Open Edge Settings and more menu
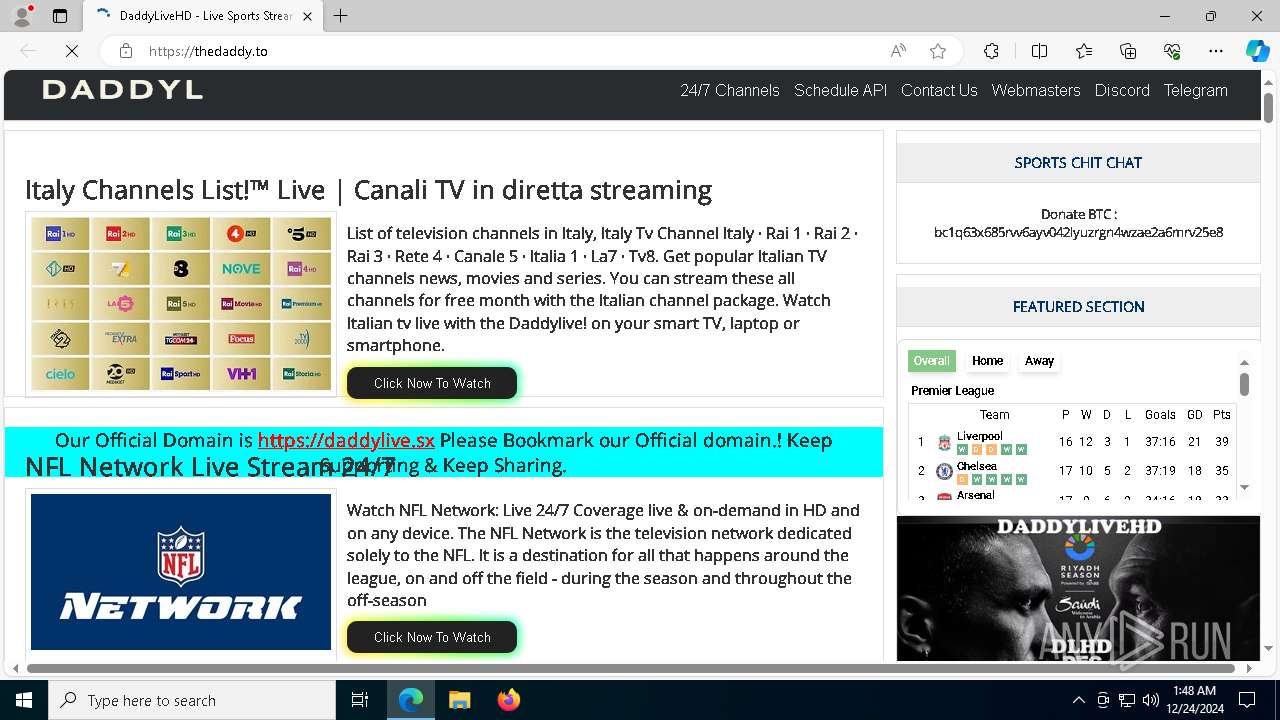The width and height of the screenshot is (1280, 720). 1216,51
